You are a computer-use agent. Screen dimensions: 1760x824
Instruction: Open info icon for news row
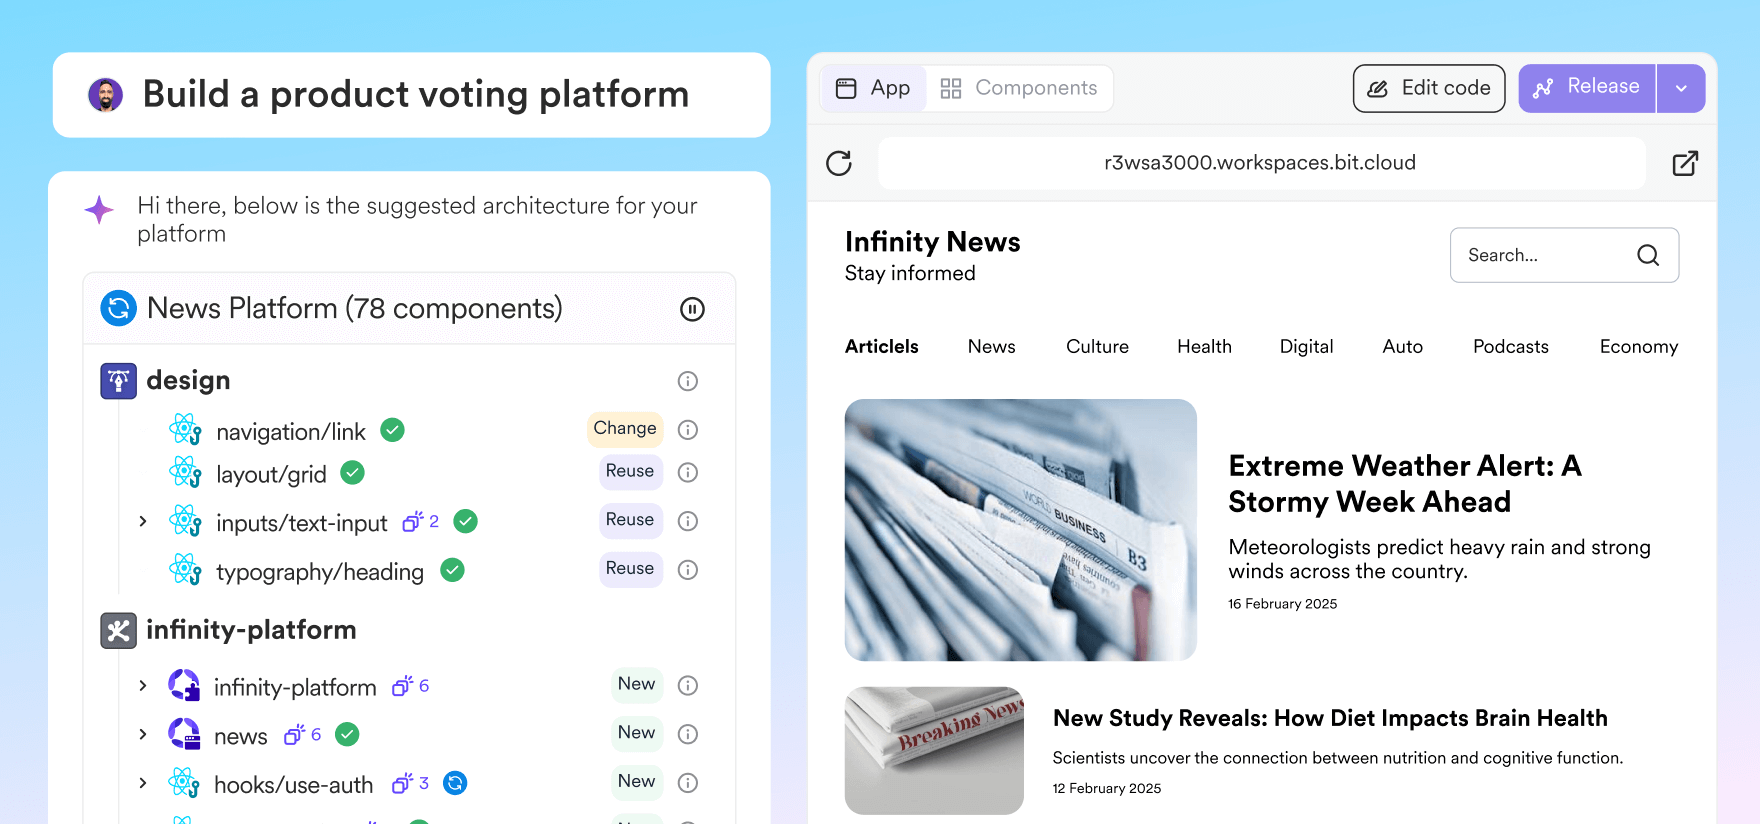click(x=688, y=734)
